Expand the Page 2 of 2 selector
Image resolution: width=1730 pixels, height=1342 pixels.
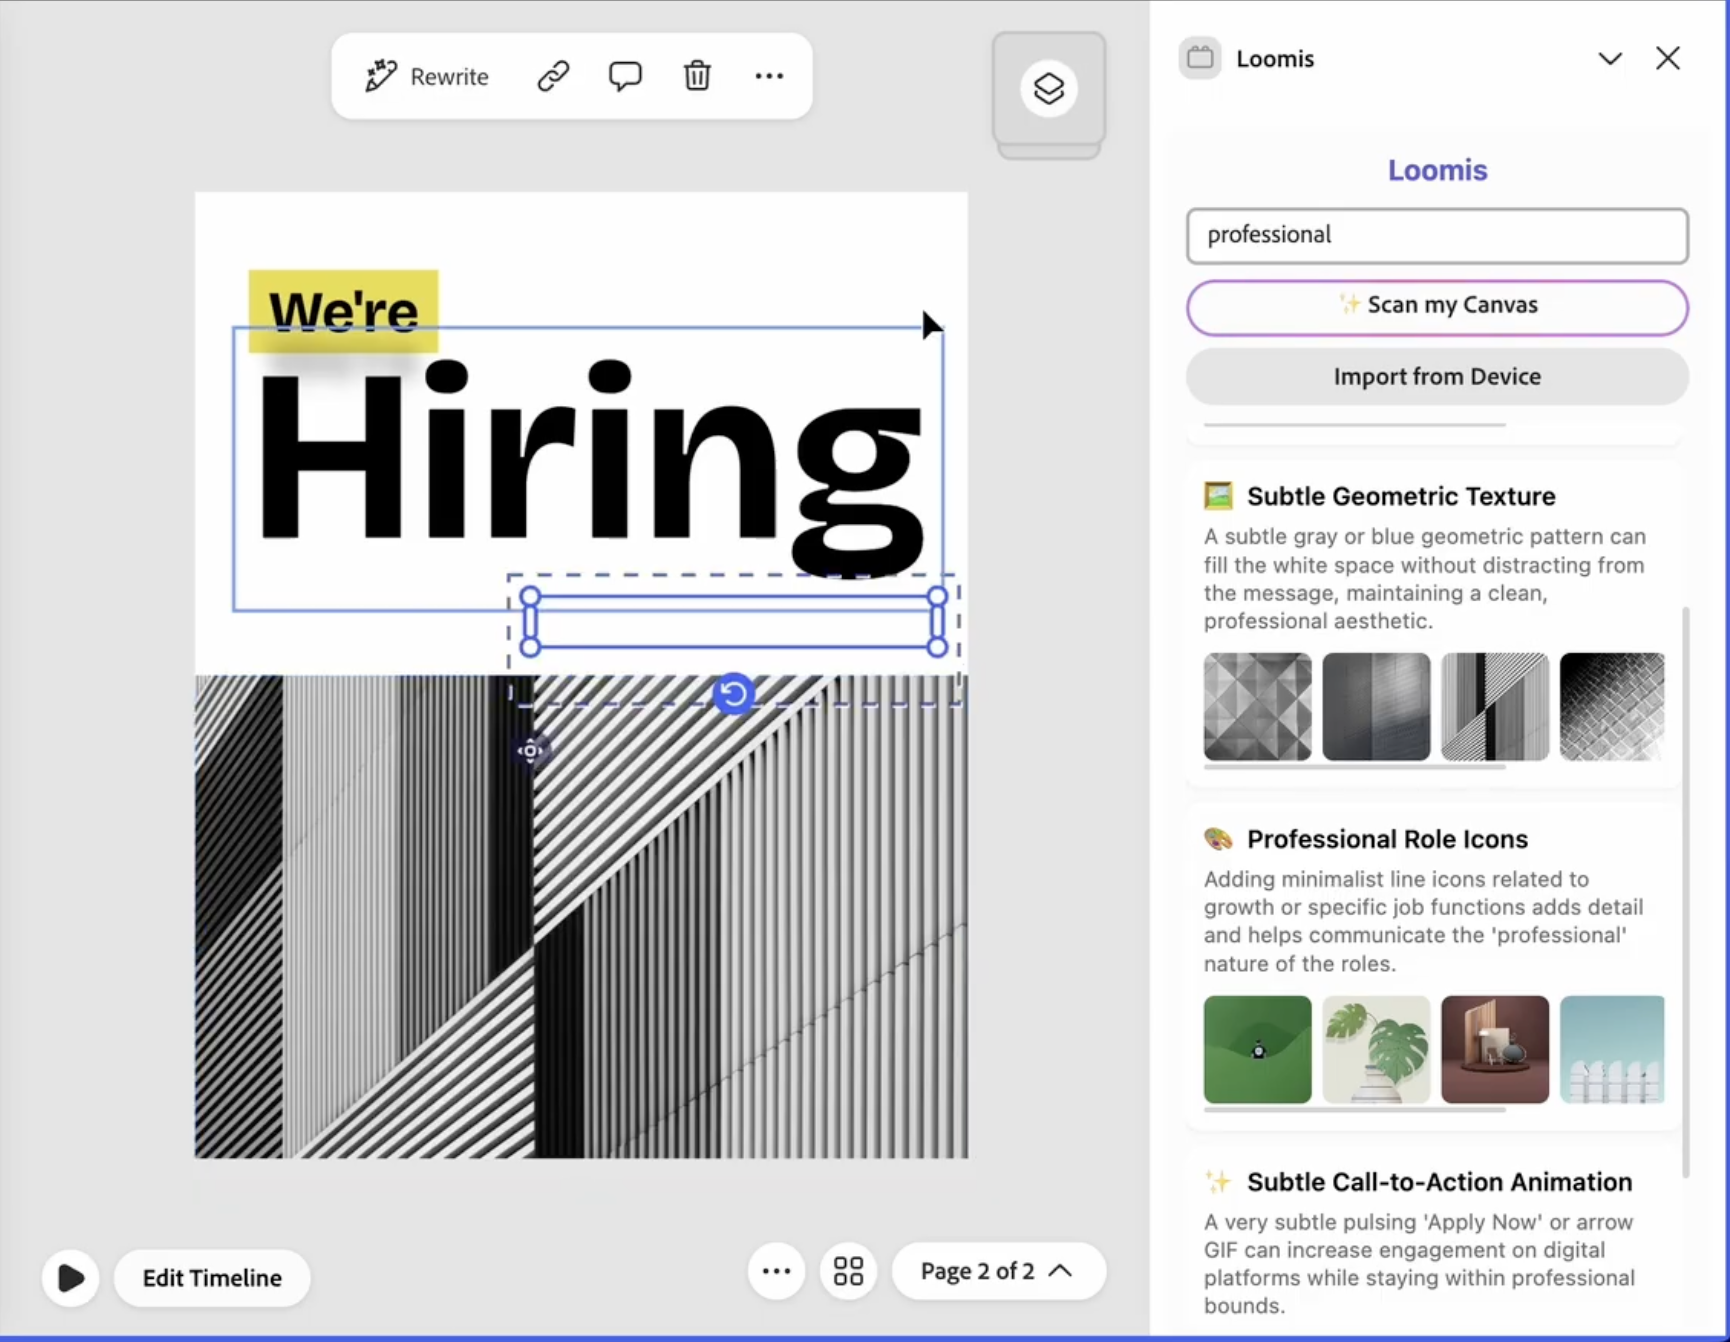point(998,1271)
